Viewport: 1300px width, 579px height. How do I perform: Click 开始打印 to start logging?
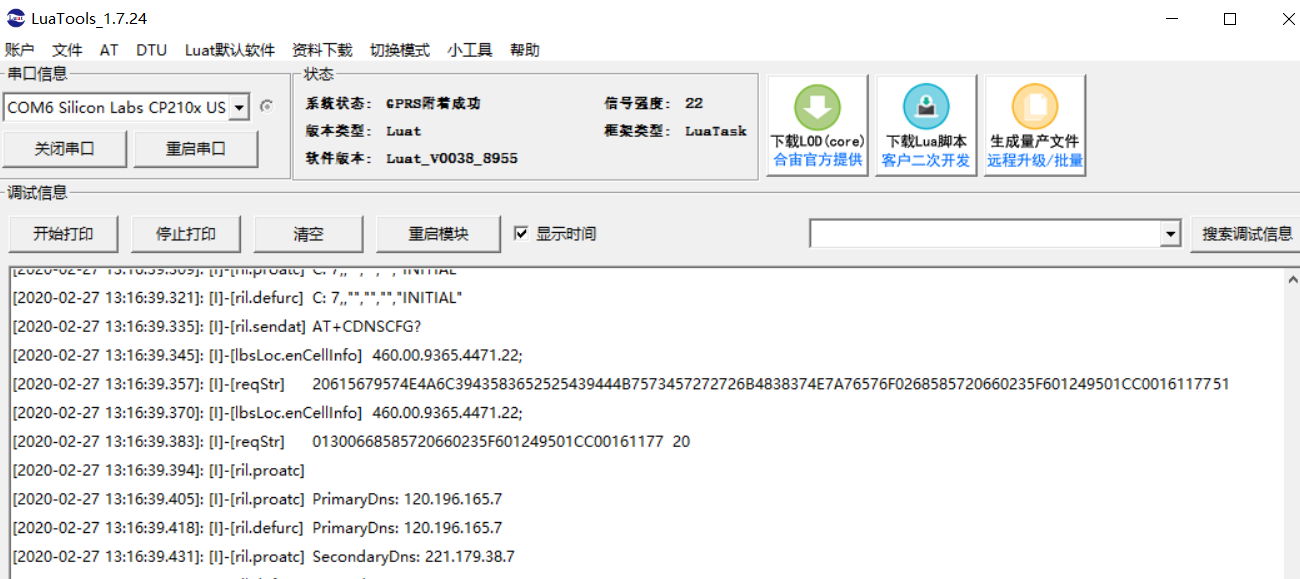(63, 234)
